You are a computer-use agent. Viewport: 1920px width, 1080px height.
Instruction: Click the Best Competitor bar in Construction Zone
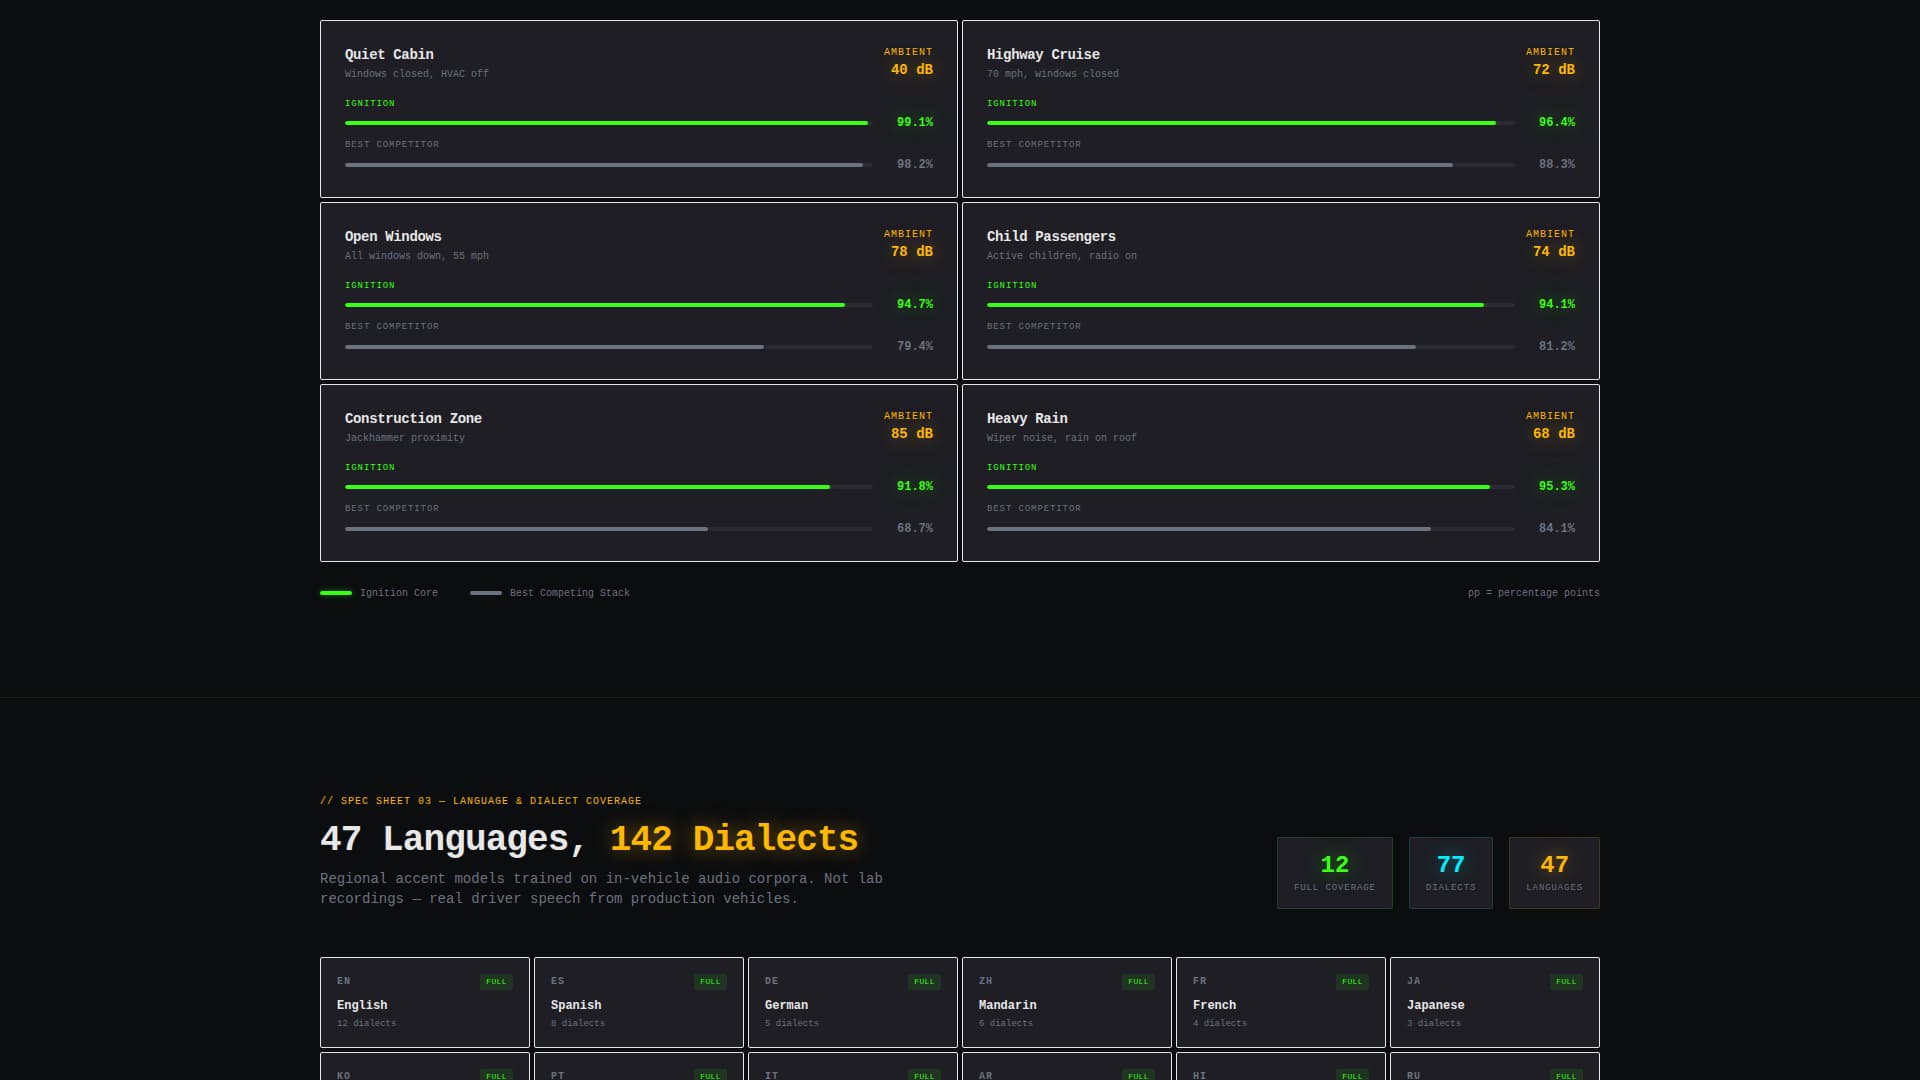(x=608, y=529)
